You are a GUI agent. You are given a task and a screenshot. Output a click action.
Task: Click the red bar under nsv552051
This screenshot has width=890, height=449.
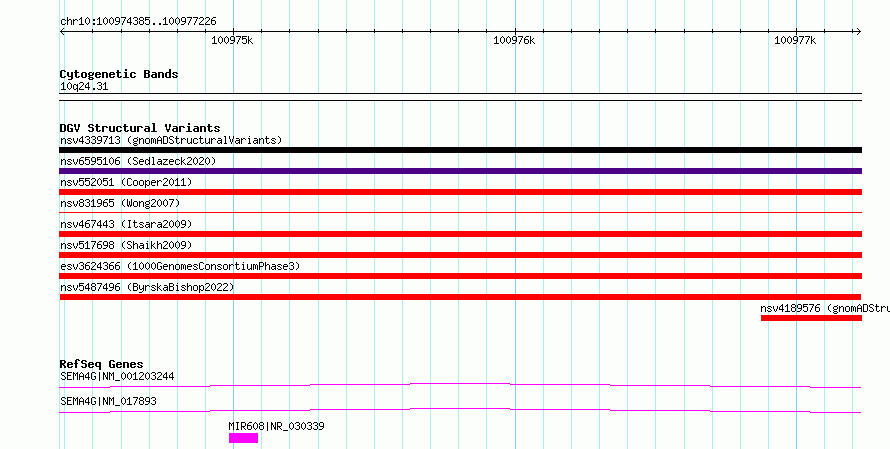[460, 192]
